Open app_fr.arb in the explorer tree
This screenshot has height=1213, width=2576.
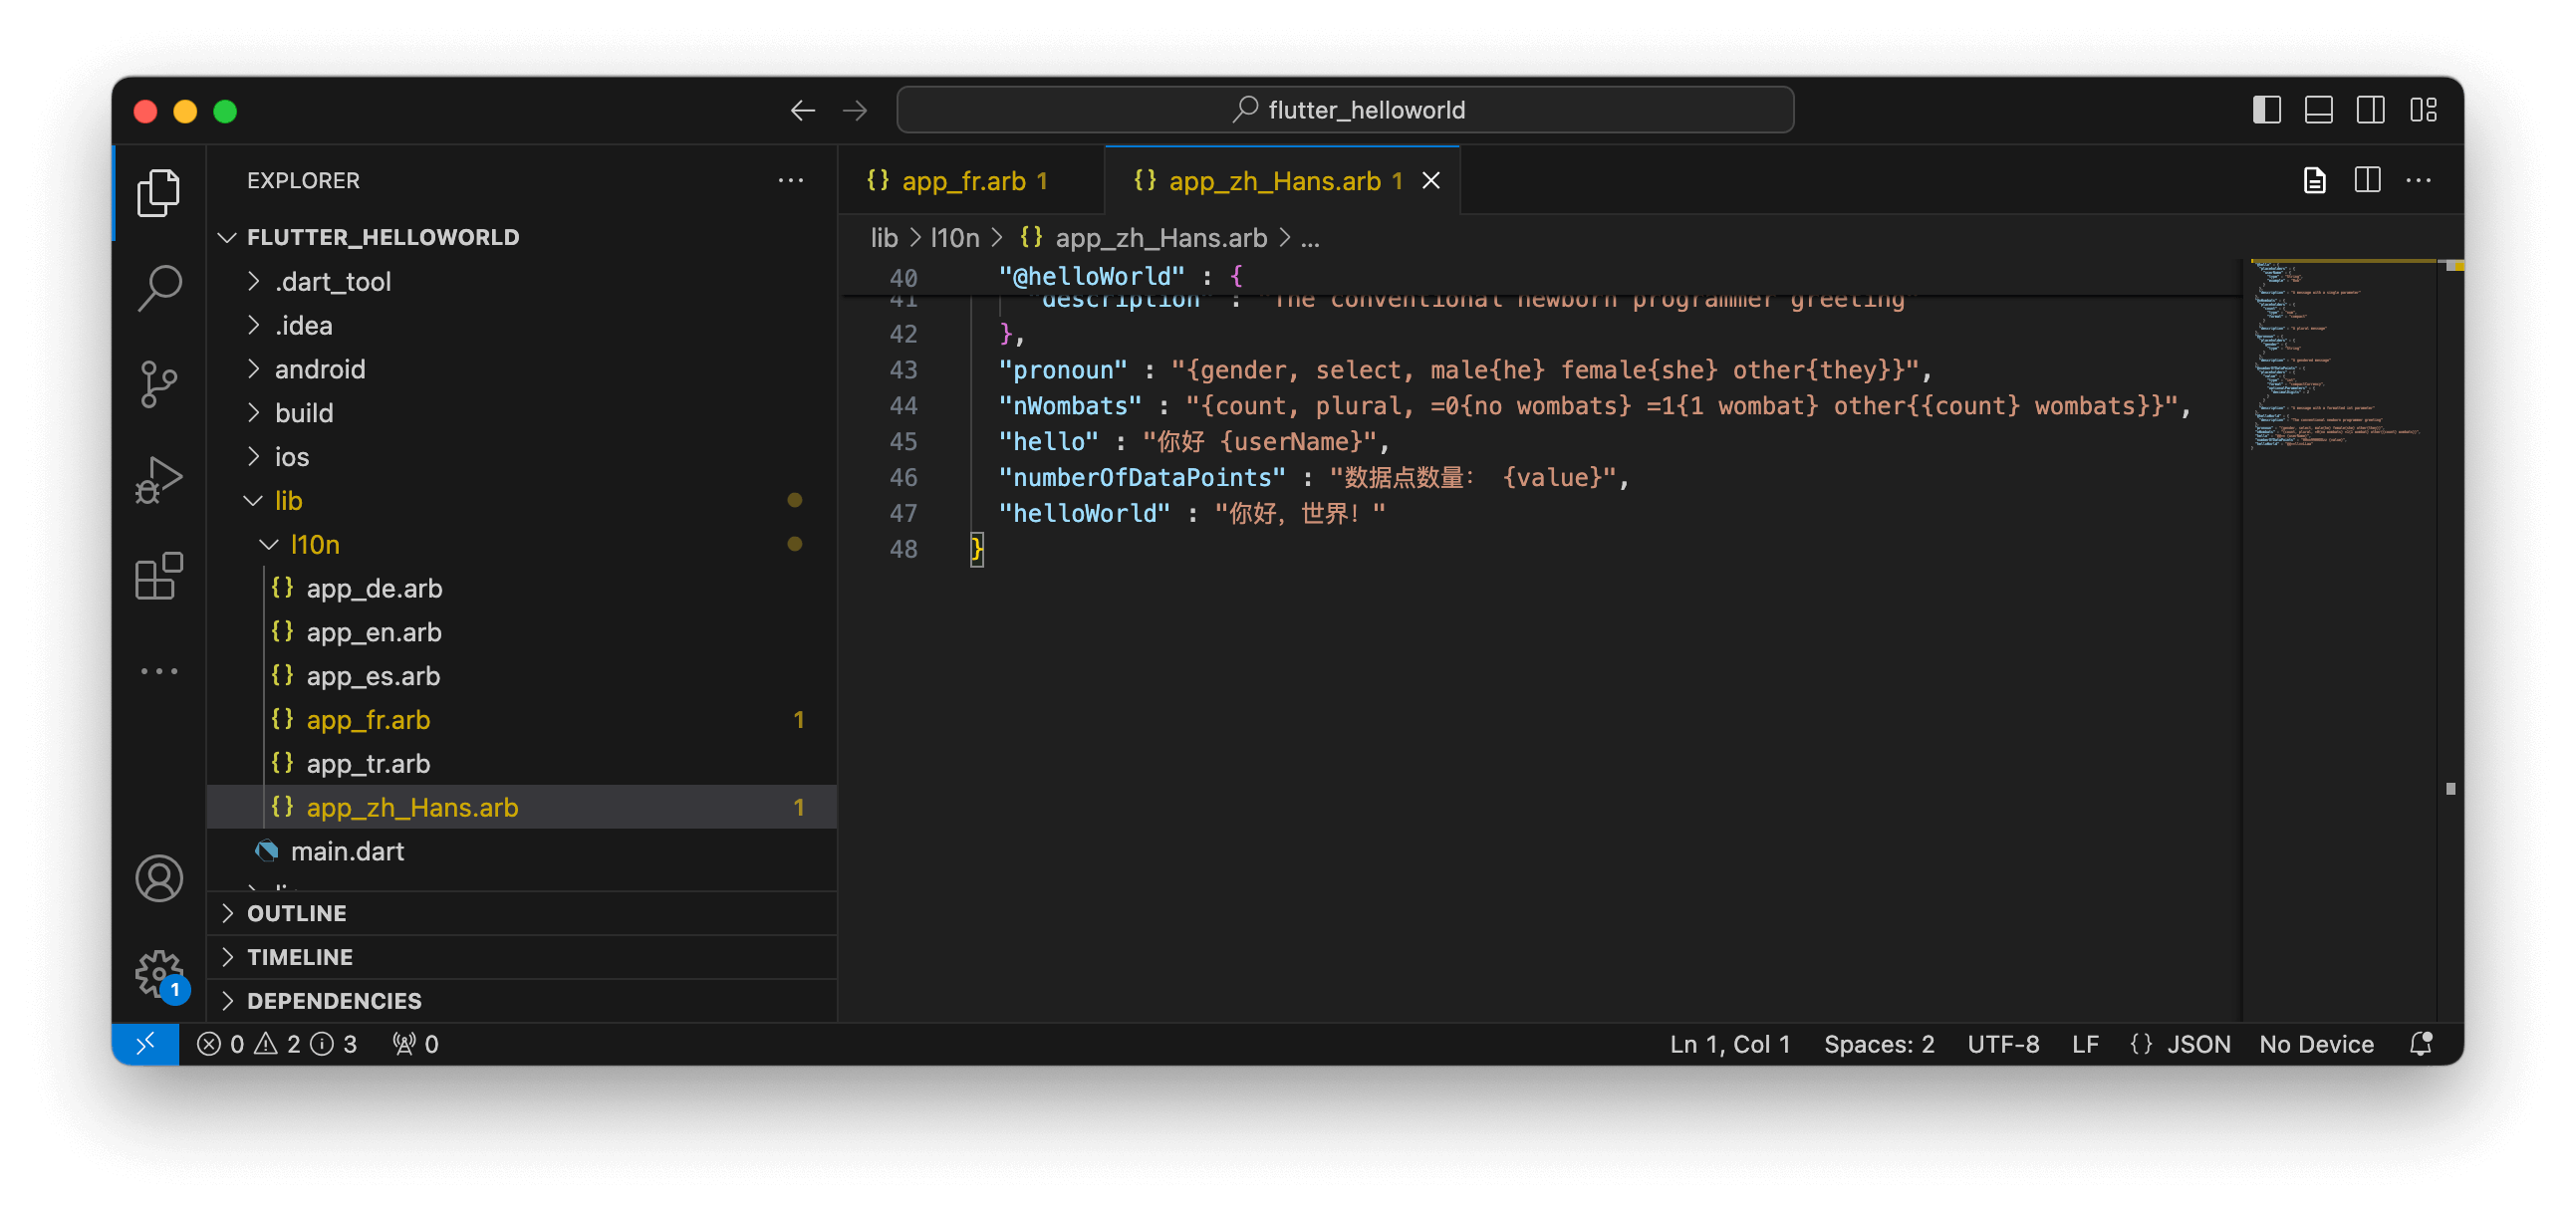click(x=522, y=720)
